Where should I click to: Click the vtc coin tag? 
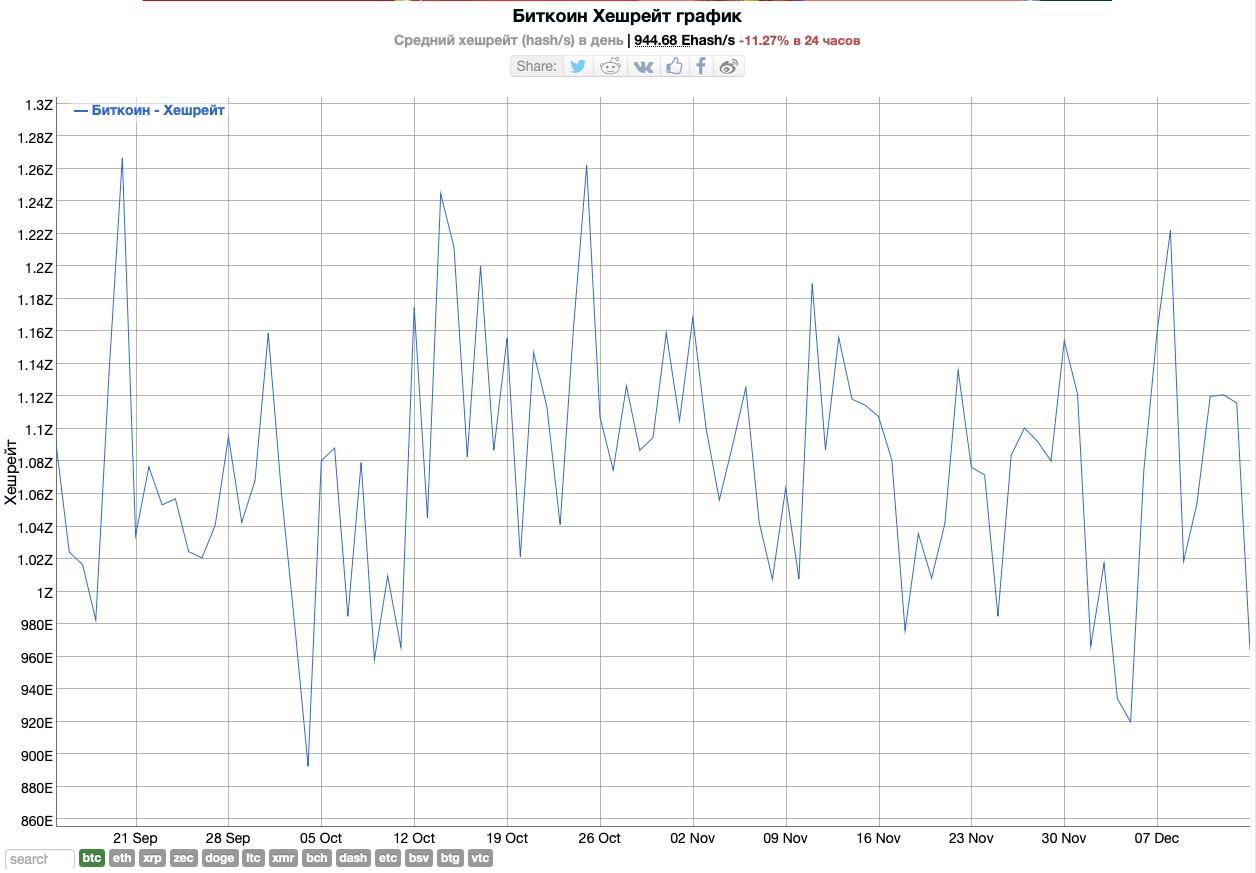pyautogui.click(x=480, y=858)
